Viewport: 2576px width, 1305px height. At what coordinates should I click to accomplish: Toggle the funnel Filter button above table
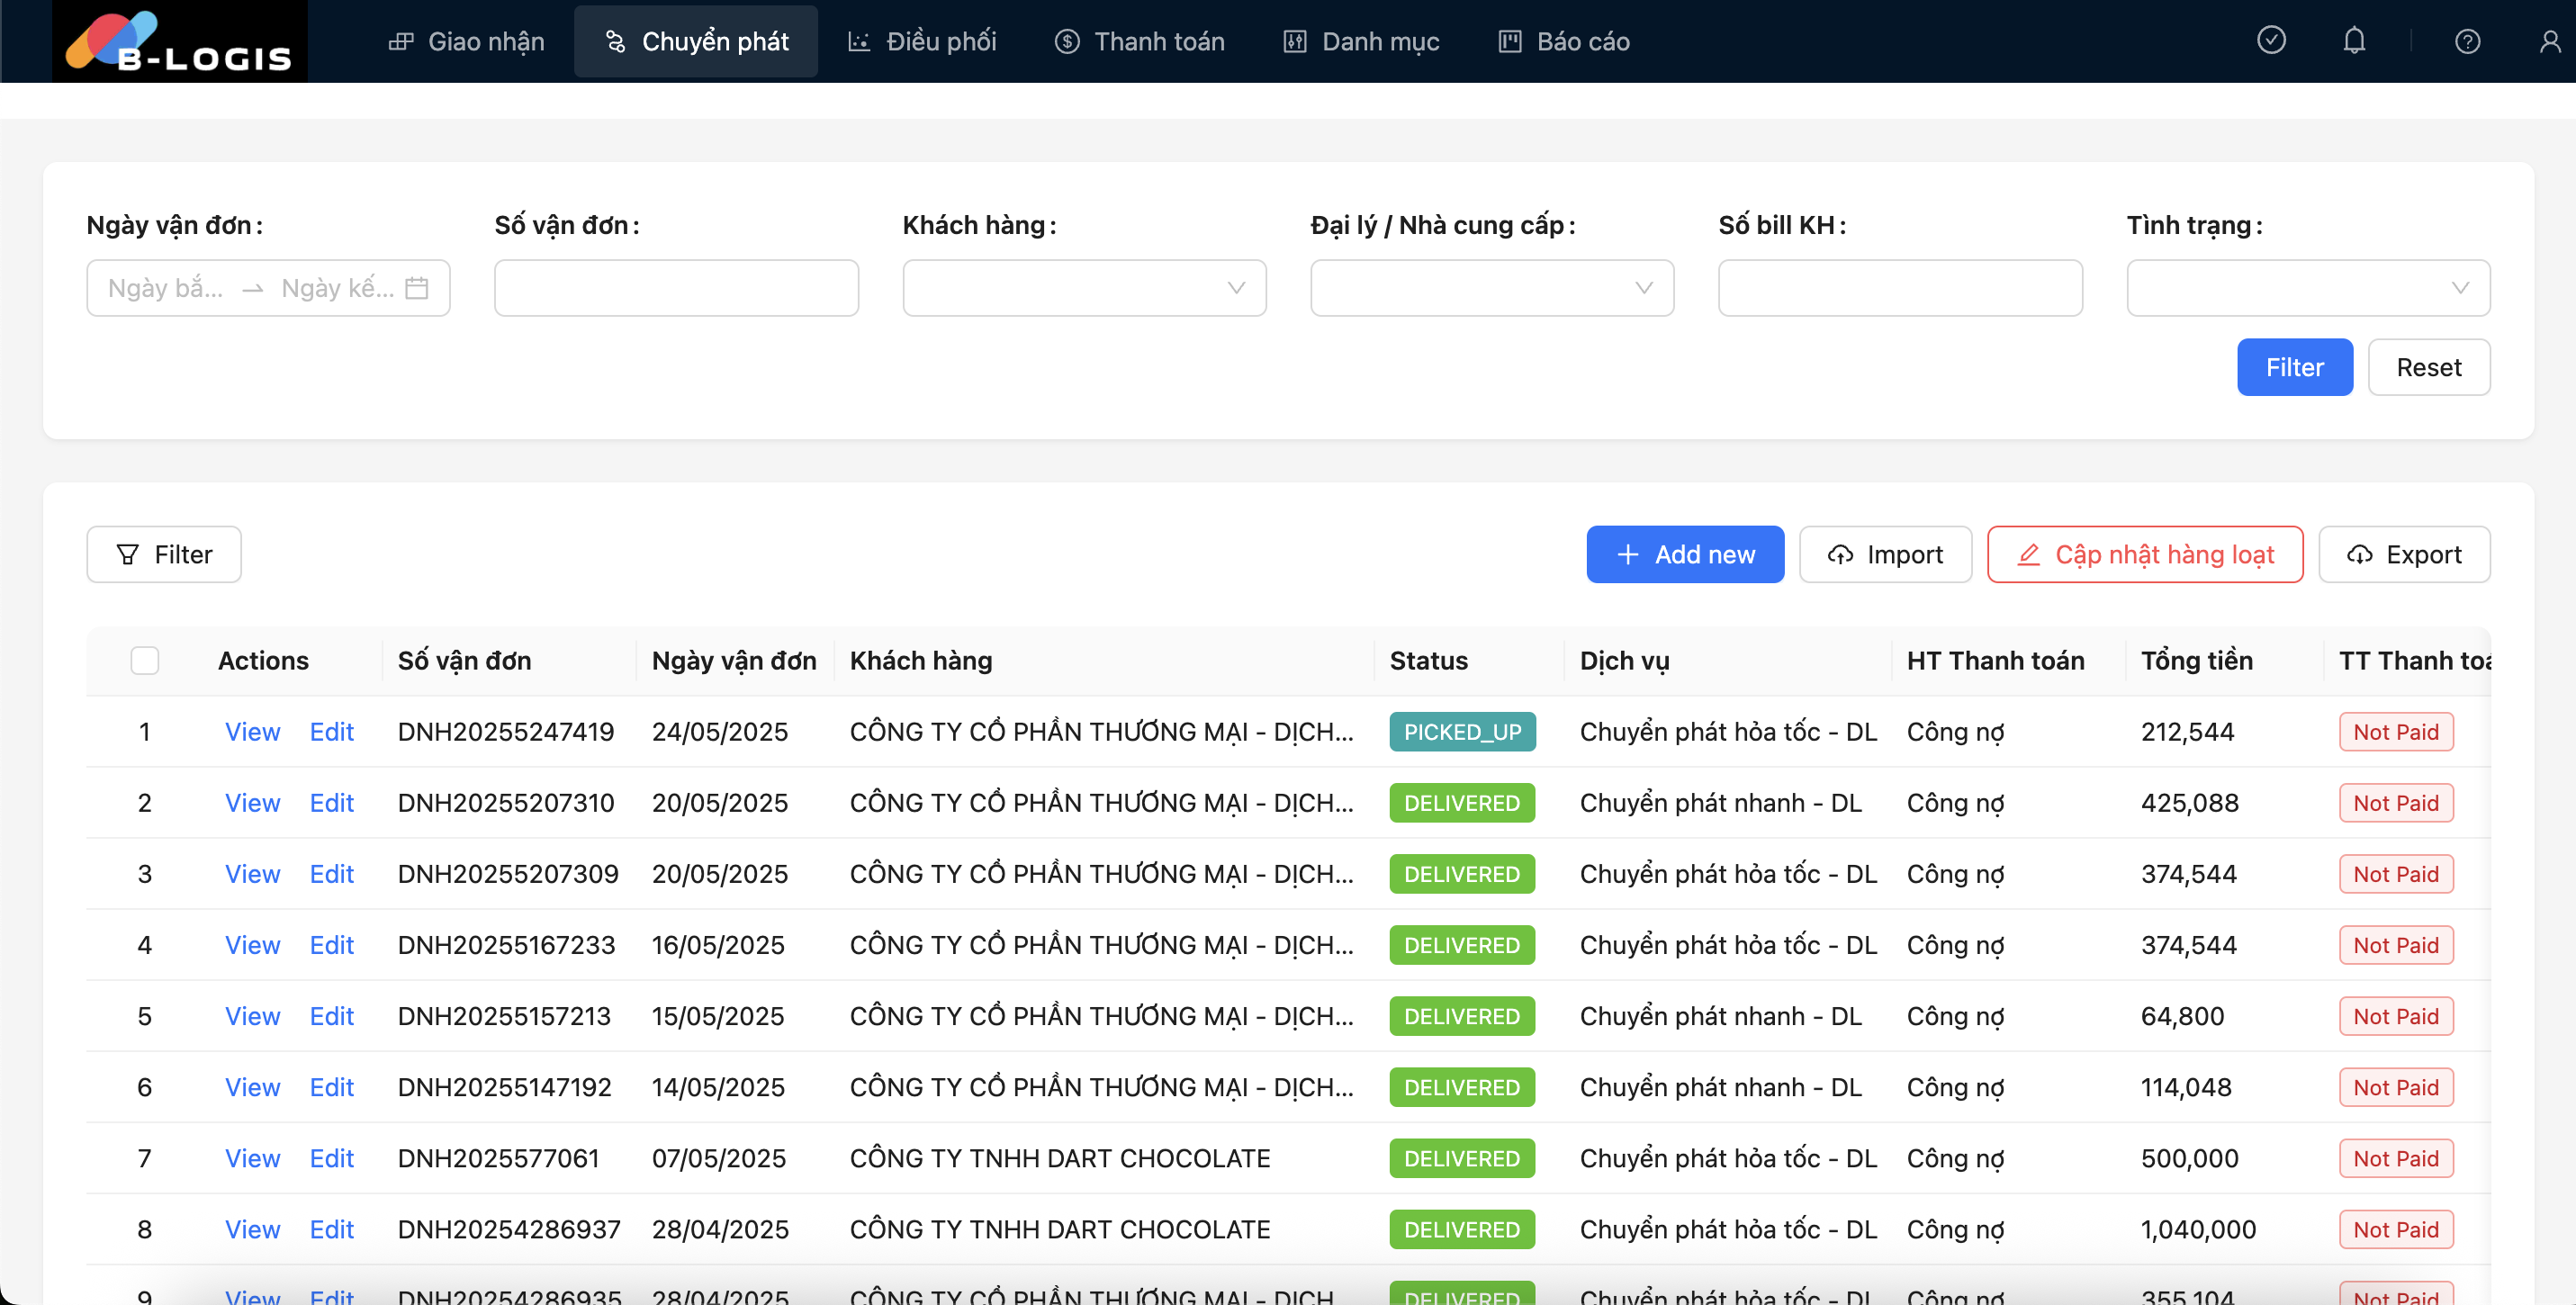[164, 554]
